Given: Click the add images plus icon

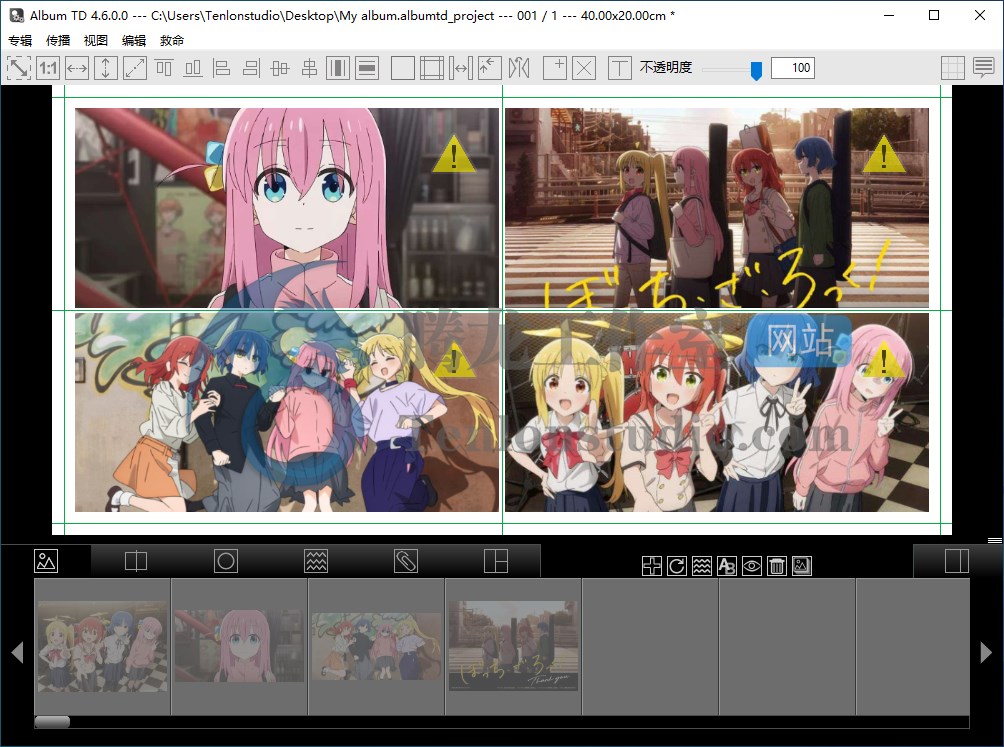Looking at the screenshot, I should pos(652,566).
